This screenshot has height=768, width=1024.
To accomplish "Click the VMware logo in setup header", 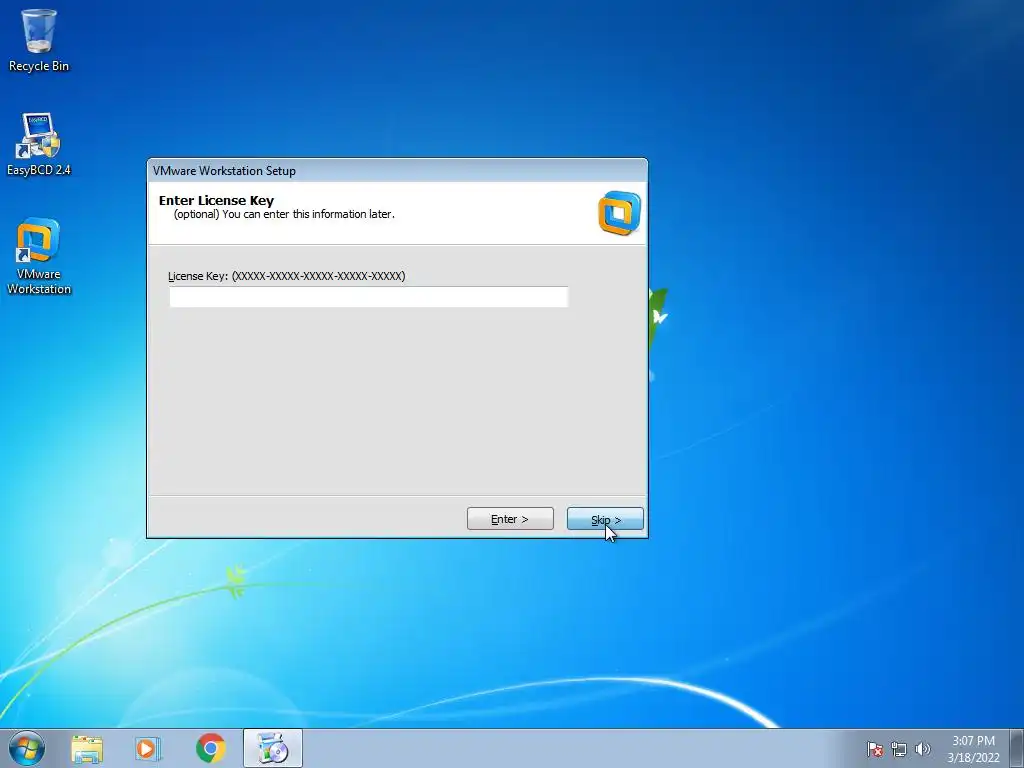I will [x=619, y=213].
